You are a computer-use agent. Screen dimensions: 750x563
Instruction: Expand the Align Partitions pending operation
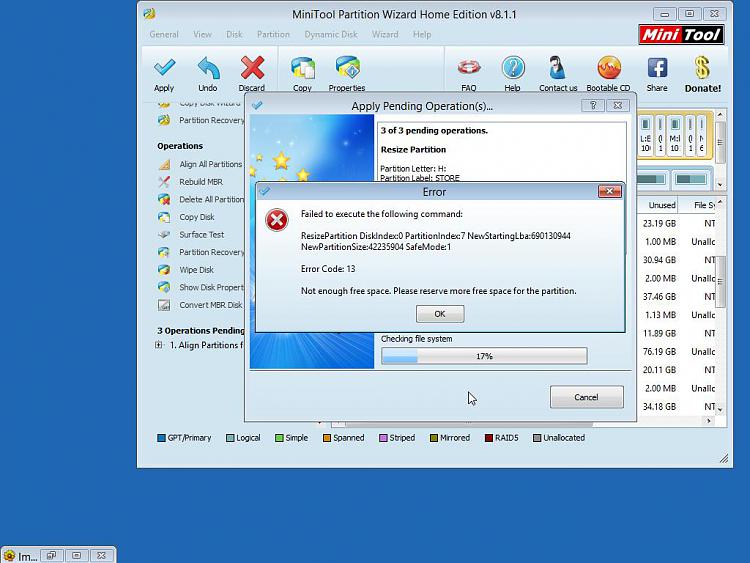pyautogui.click(x=159, y=345)
